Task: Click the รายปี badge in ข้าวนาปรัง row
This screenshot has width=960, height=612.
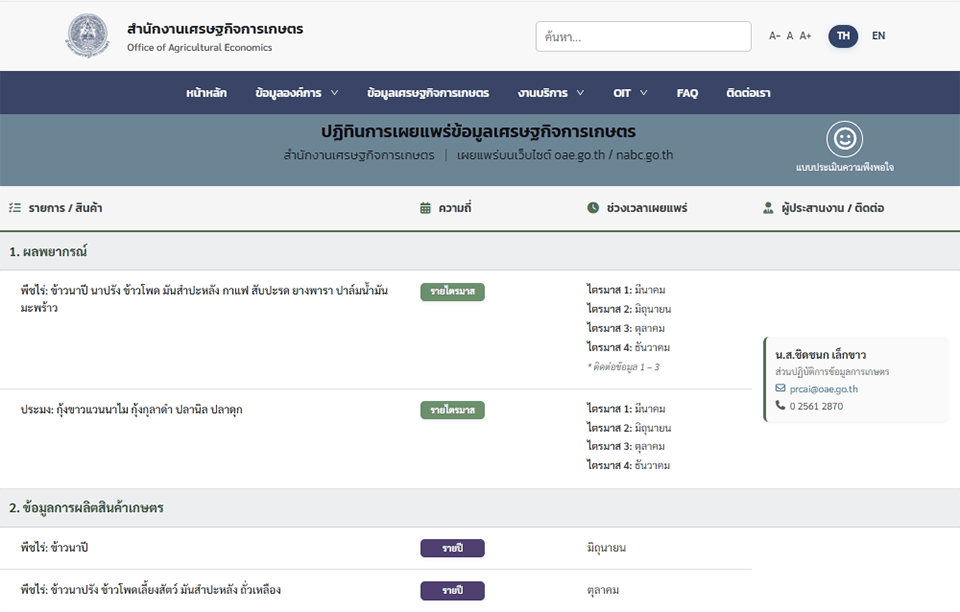Action: pos(452,591)
